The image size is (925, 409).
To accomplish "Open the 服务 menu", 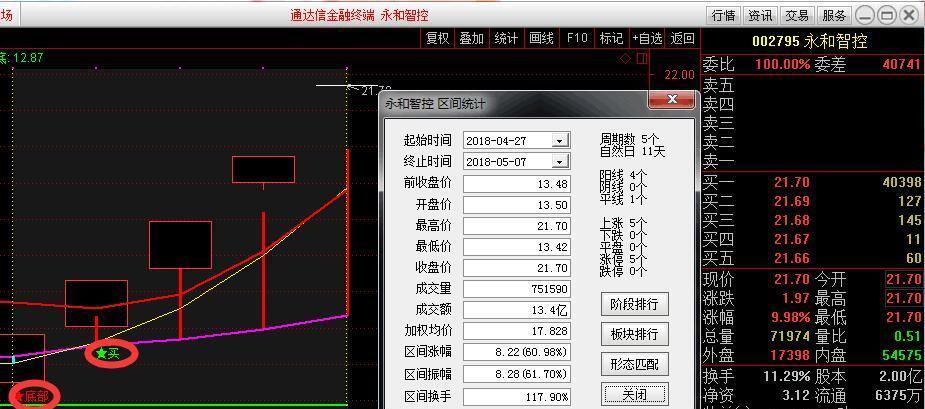I will click(833, 15).
